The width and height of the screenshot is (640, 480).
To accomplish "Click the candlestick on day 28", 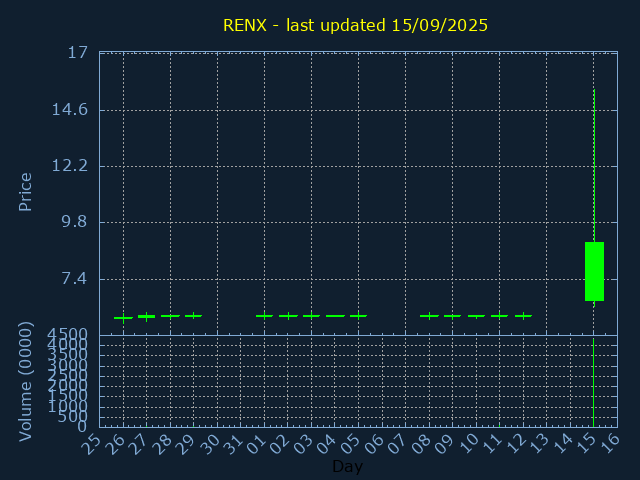I will tap(170, 316).
